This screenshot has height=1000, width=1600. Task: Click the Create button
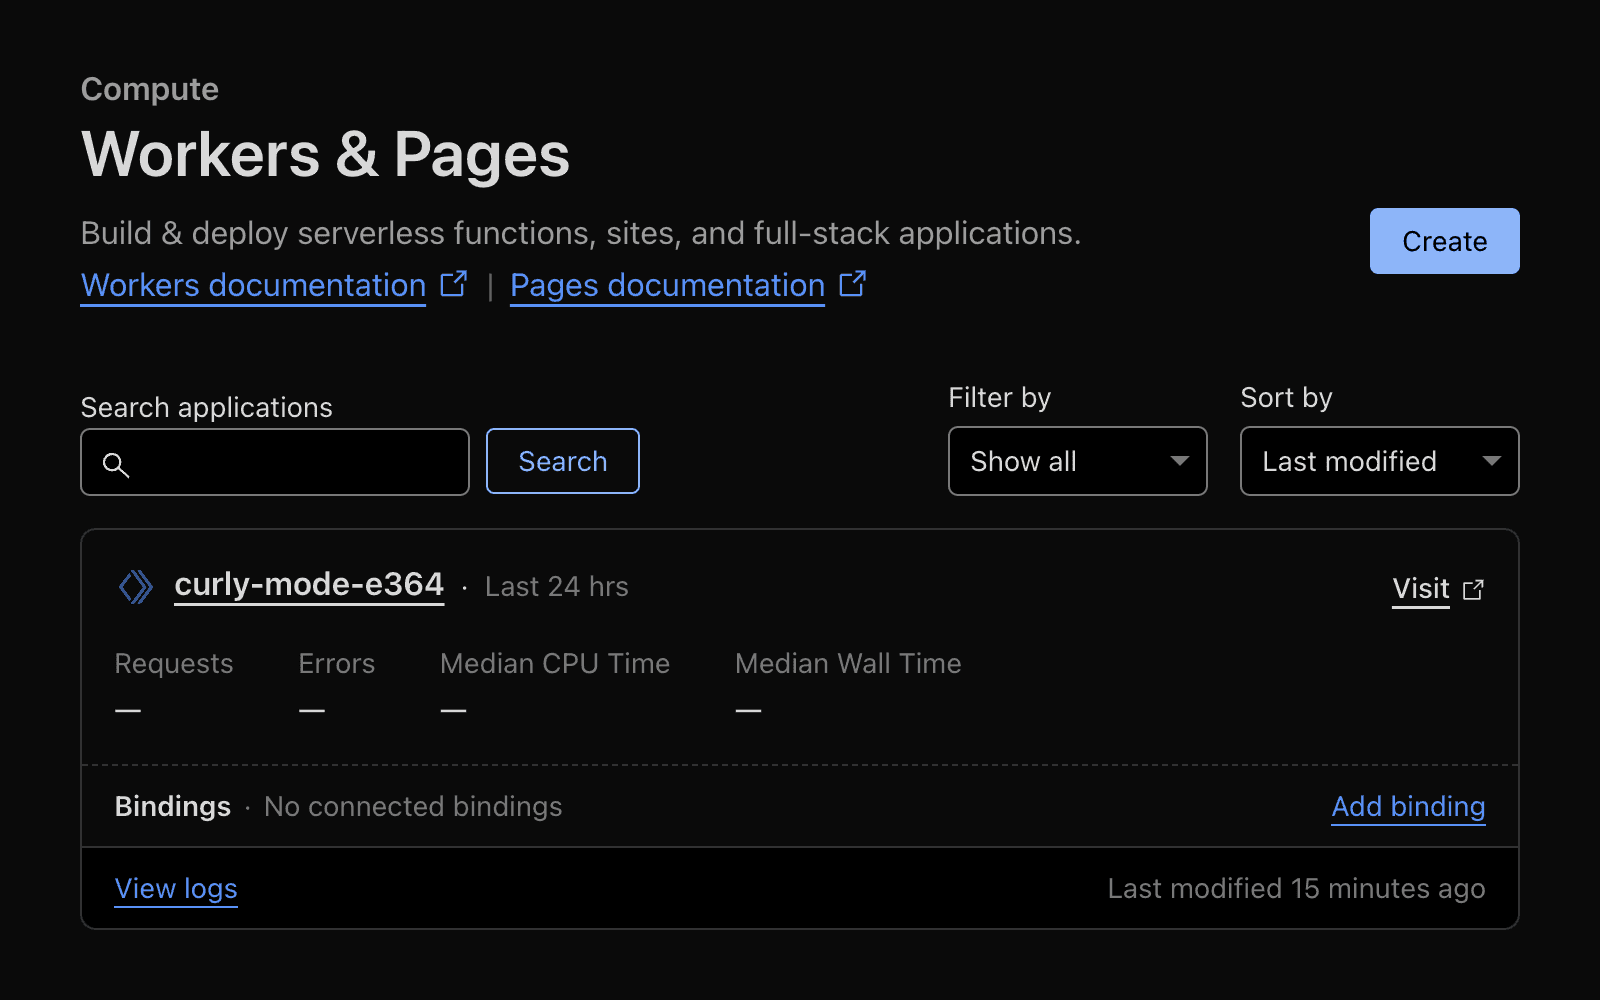[1444, 241]
